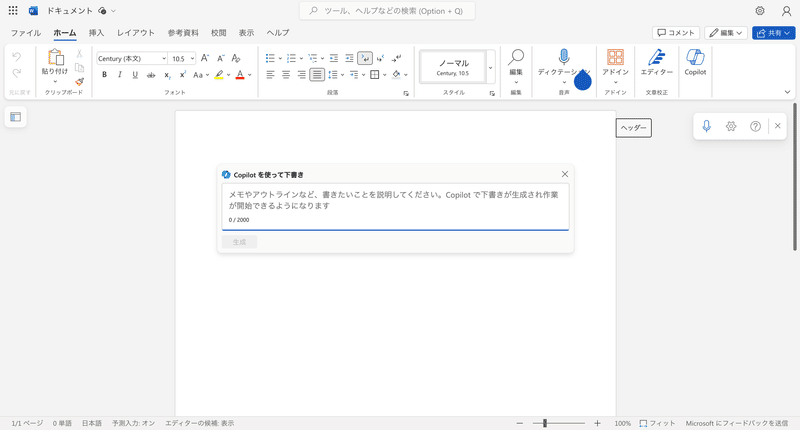Start dictation with ribbon microphone
This screenshot has width=800, height=430.
coord(564,57)
